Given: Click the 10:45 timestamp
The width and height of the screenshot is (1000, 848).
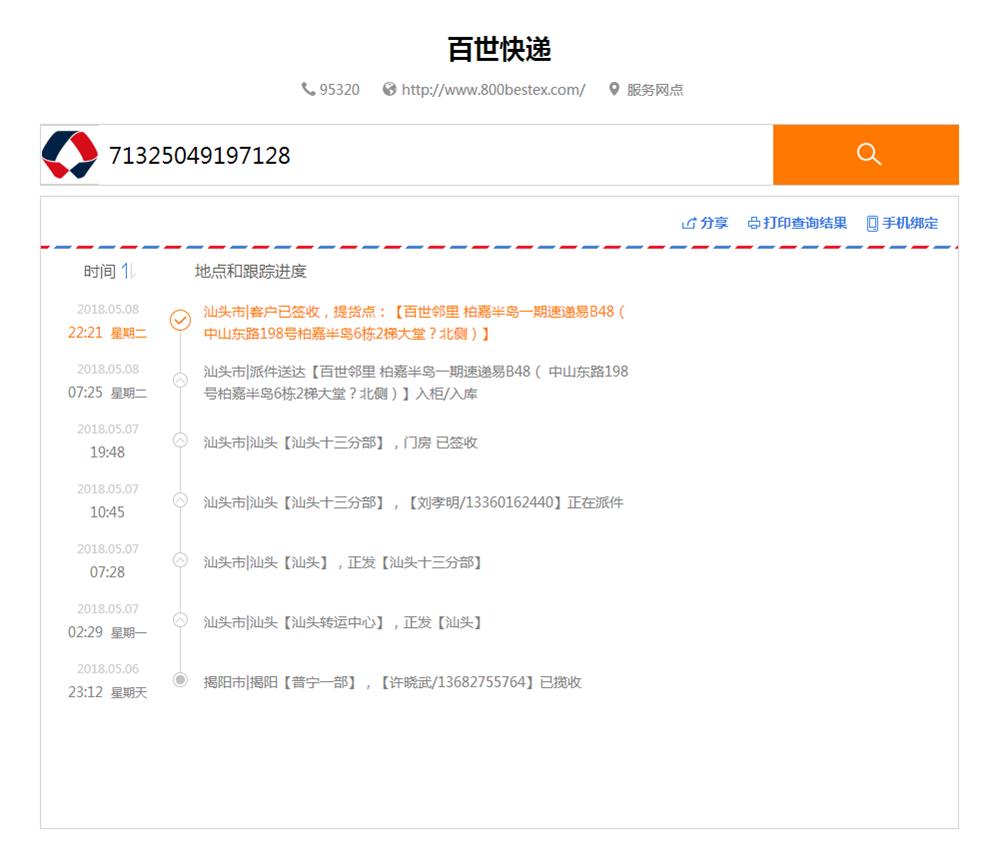Looking at the screenshot, I should pyautogui.click(x=107, y=513).
